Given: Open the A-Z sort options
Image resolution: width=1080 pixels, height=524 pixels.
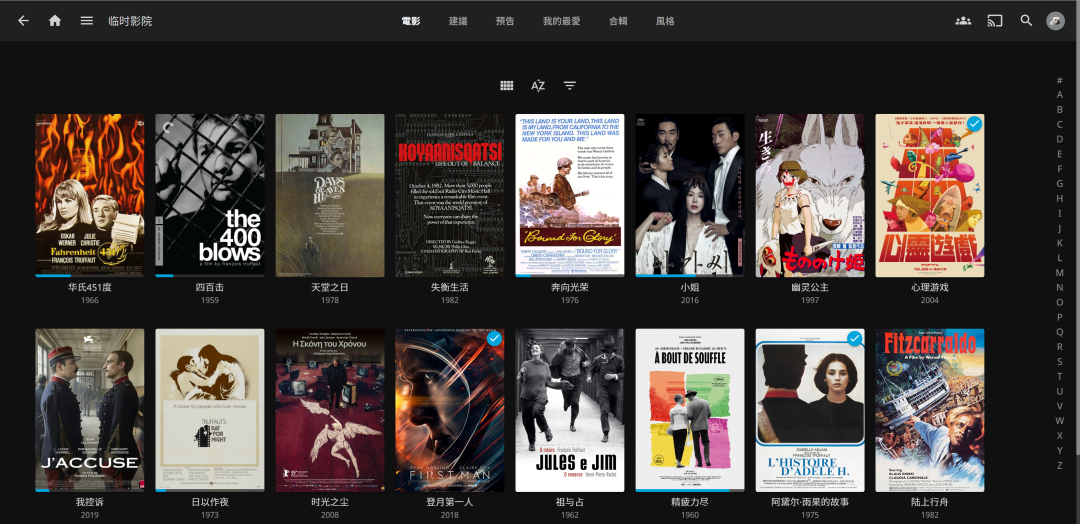Looking at the screenshot, I should (x=538, y=85).
